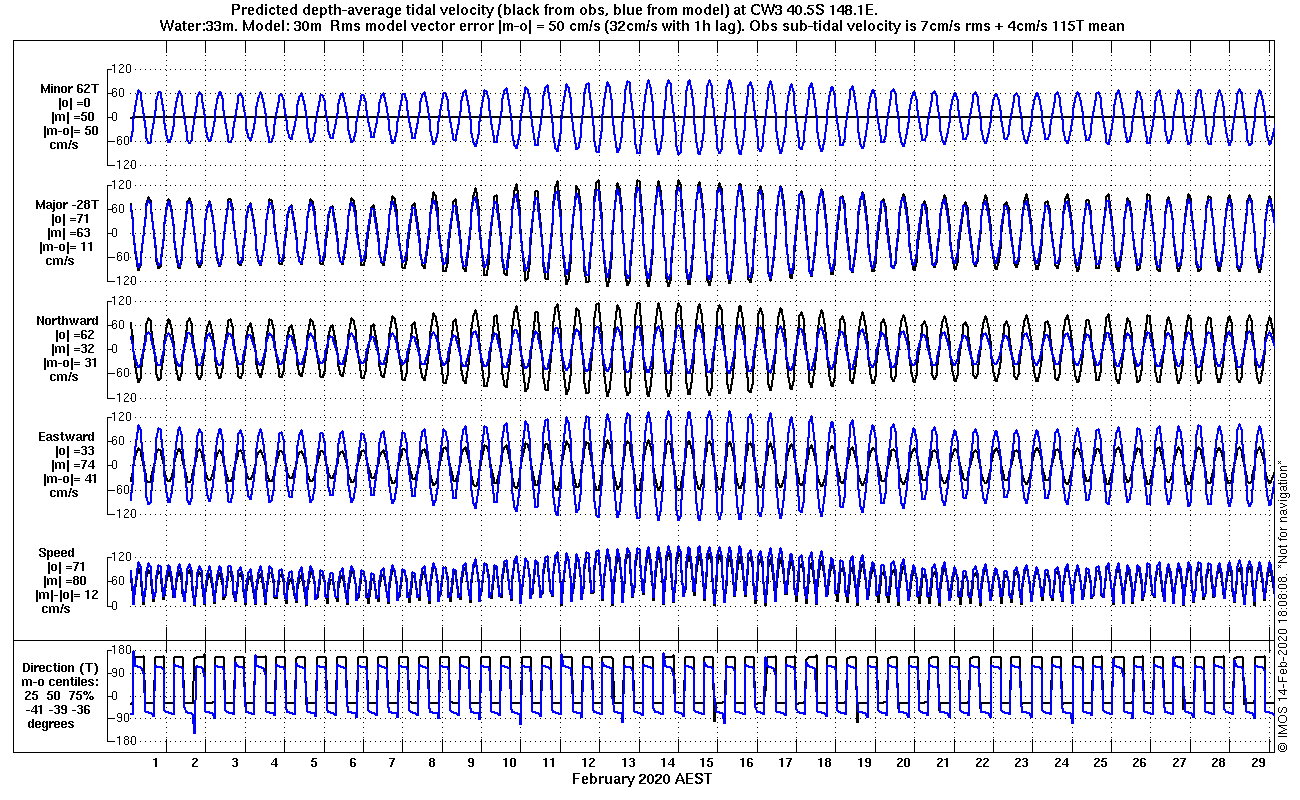The height and width of the screenshot is (800, 1300).
Task: Select the 'Major -28T' panel label
Action: pyautogui.click(x=68, y=205)
